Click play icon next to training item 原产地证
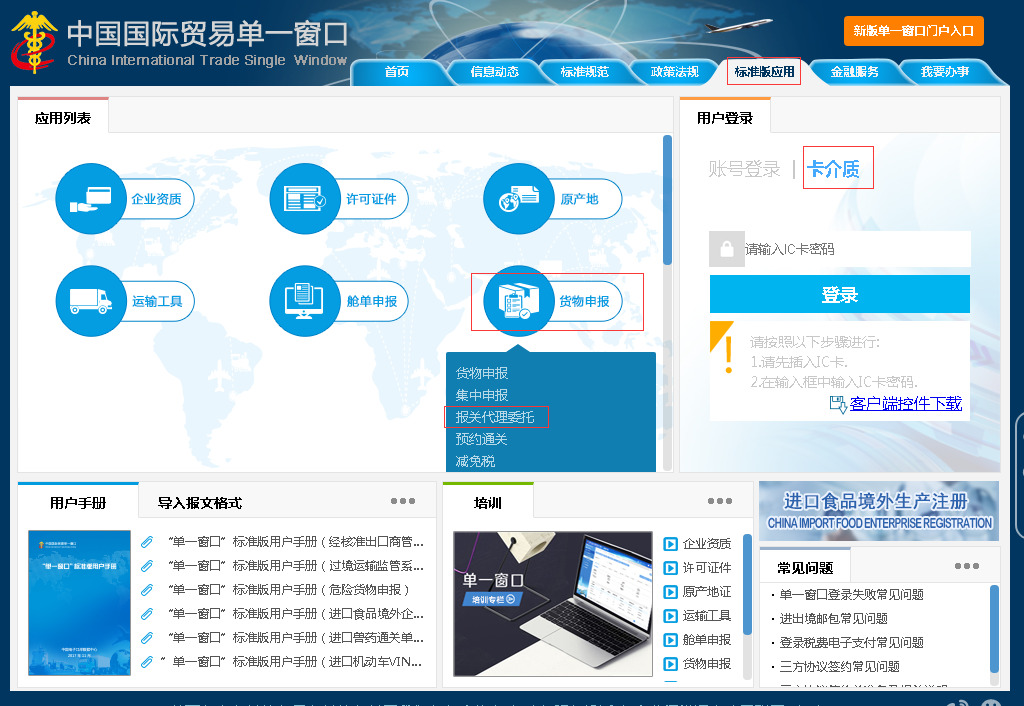Image resolution: width=1024 pixels, height=706 pixels. click(671, 592)
